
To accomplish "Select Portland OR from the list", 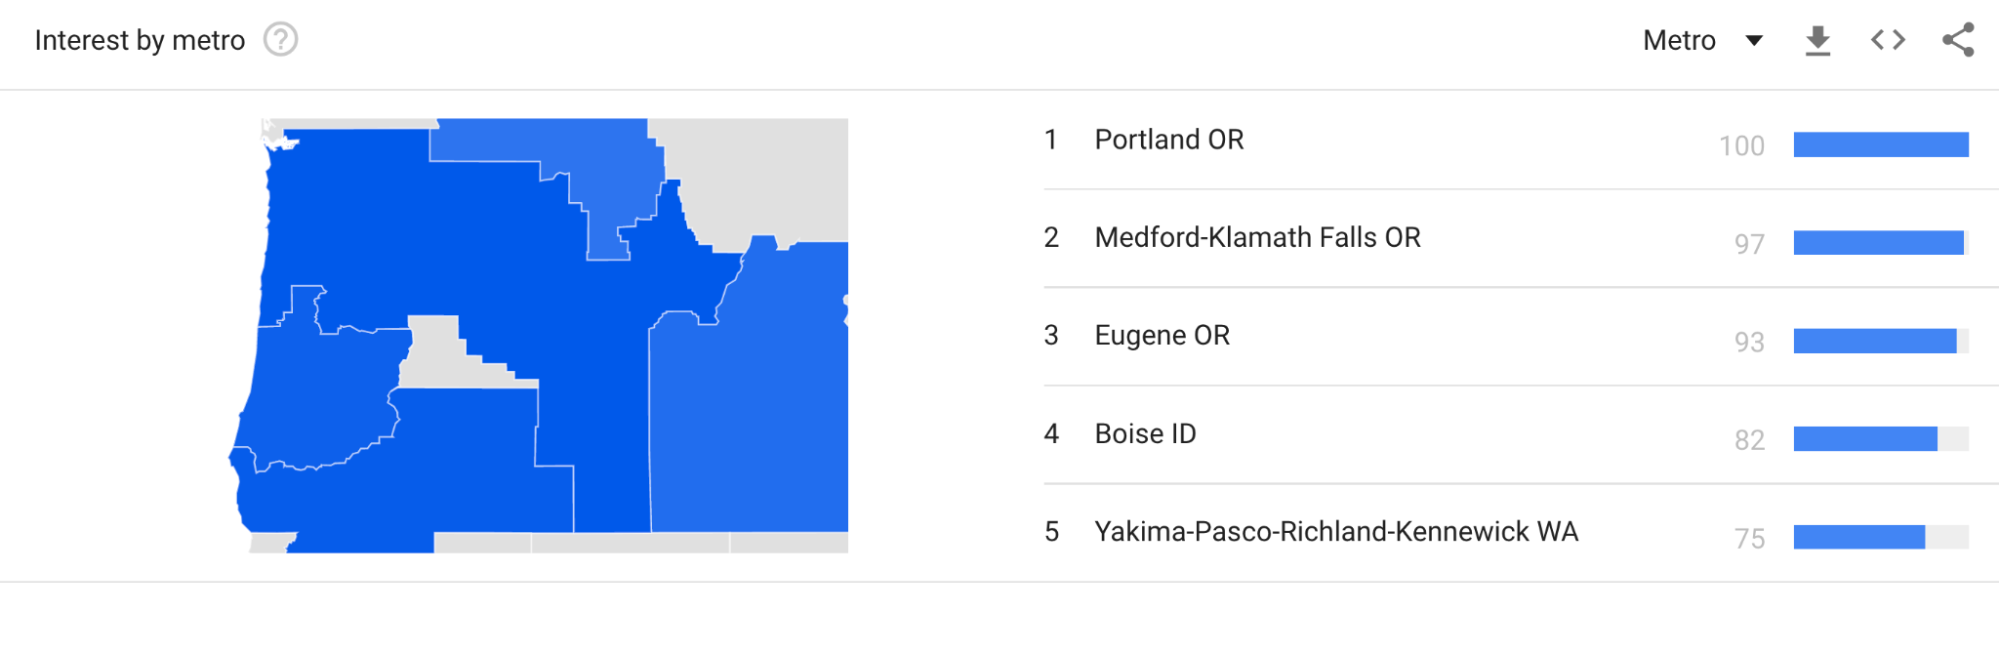I will coord(1170,139).
